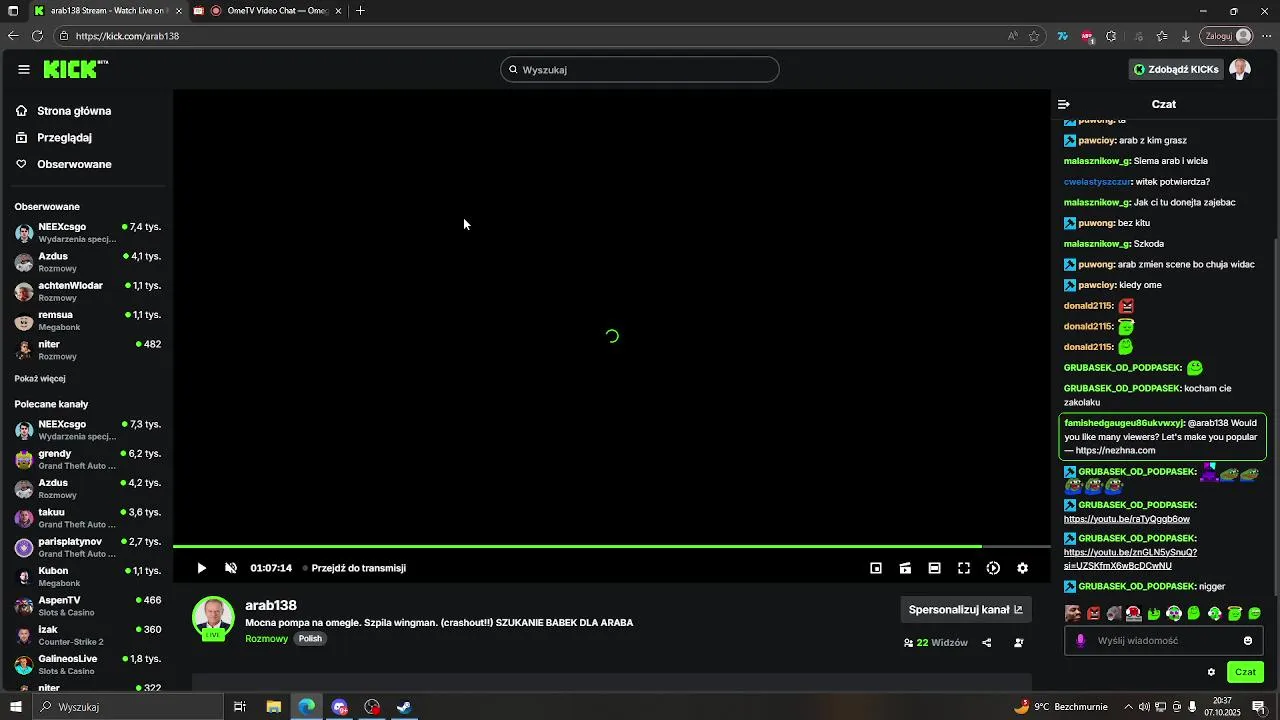Close the OmeTV Video Chat tab
The image size is (1280, 720).
click(338, 11)
